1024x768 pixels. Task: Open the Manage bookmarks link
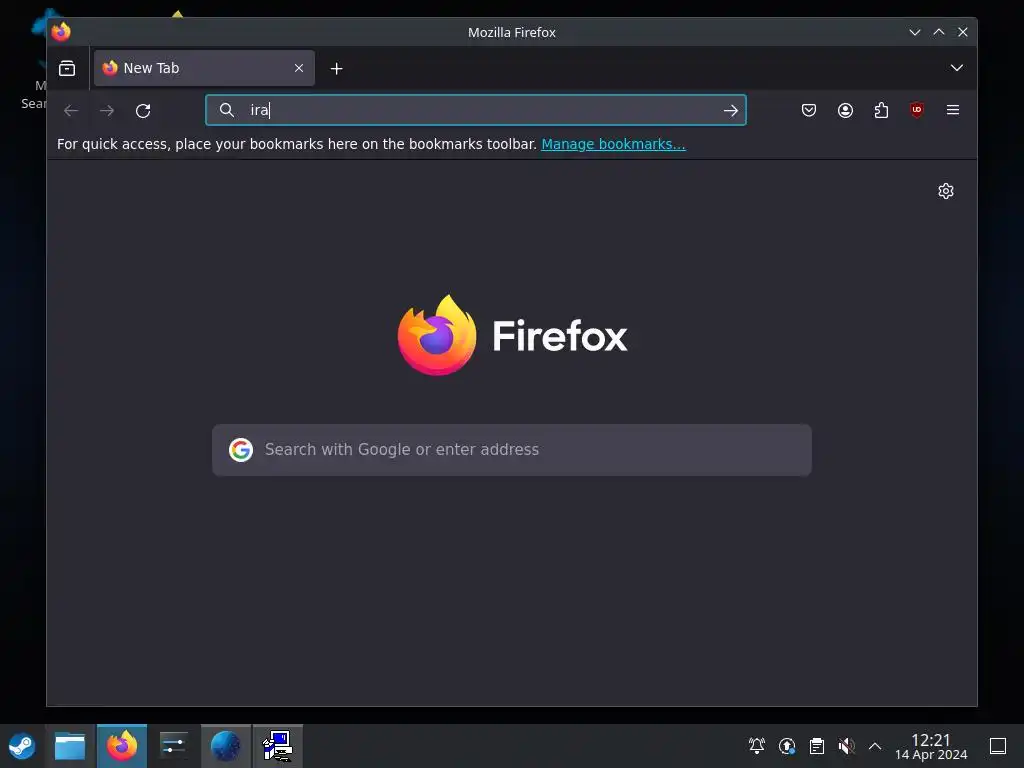click(613, 144)
